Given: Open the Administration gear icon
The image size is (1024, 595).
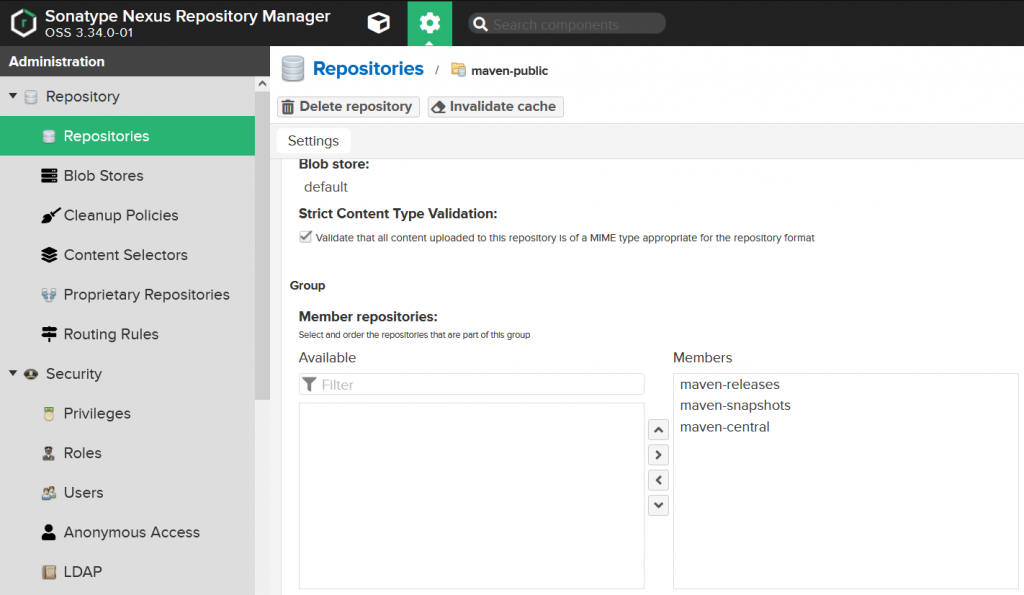Looking at the screenshot, I should (x=430, y=24).
